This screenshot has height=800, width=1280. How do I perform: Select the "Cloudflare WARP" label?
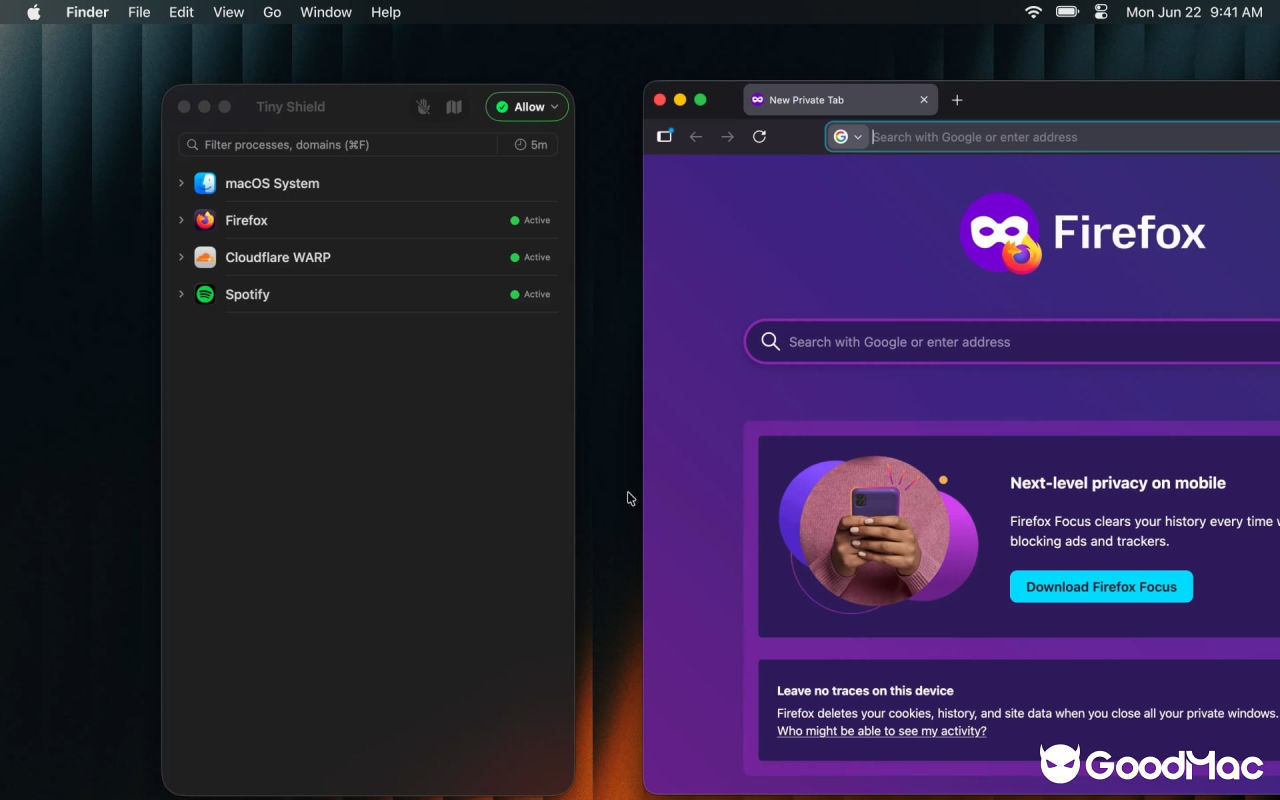(x=278, y=257)
